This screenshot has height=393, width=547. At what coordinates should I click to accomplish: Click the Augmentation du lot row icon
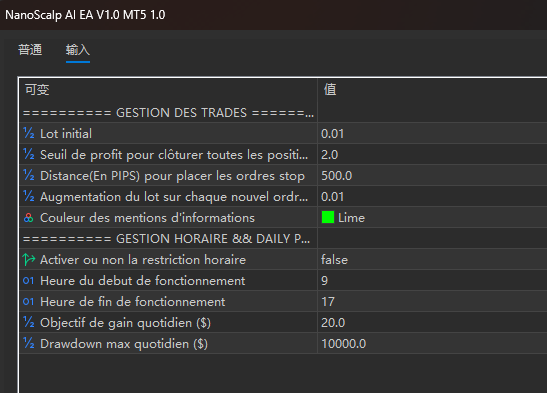(x=29, y=196)
